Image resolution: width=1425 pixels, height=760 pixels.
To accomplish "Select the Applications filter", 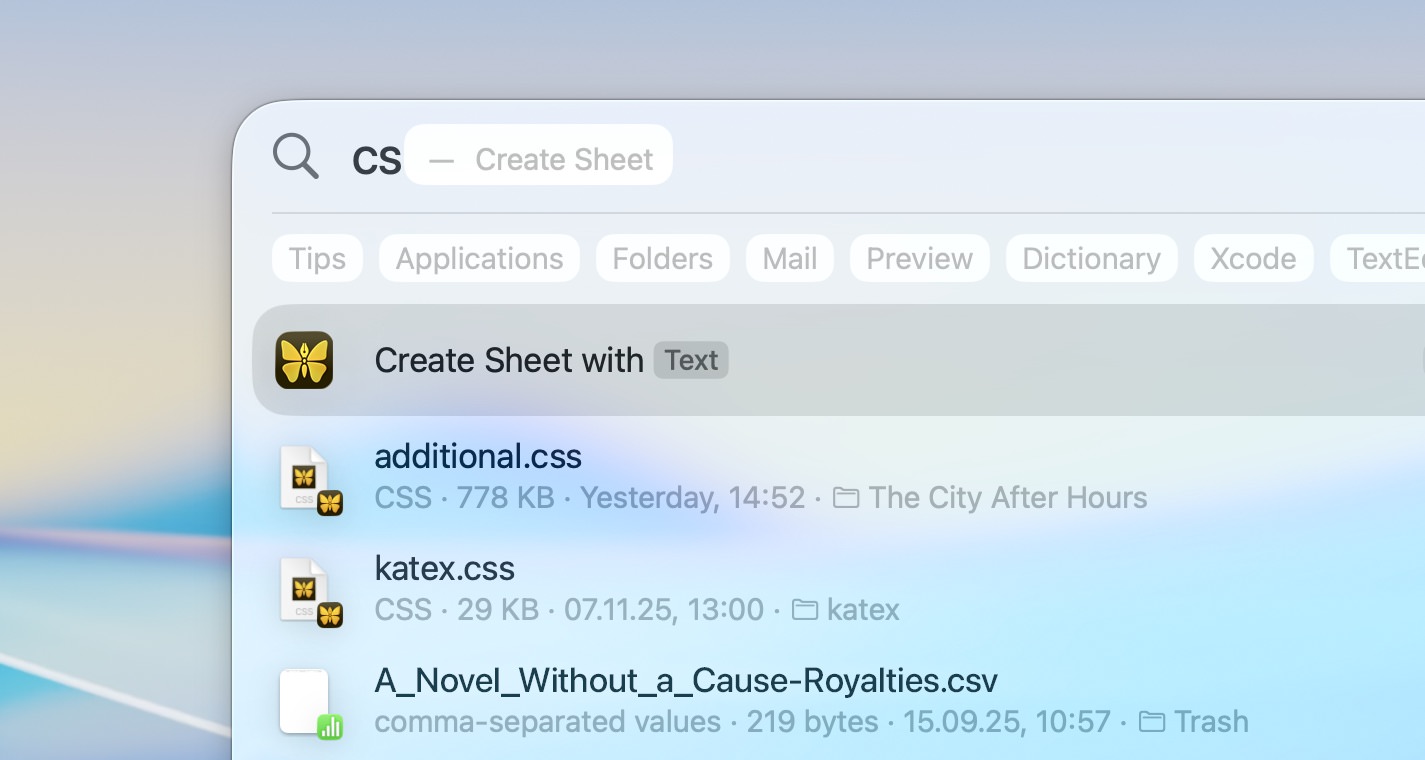I will pos(478,258).
